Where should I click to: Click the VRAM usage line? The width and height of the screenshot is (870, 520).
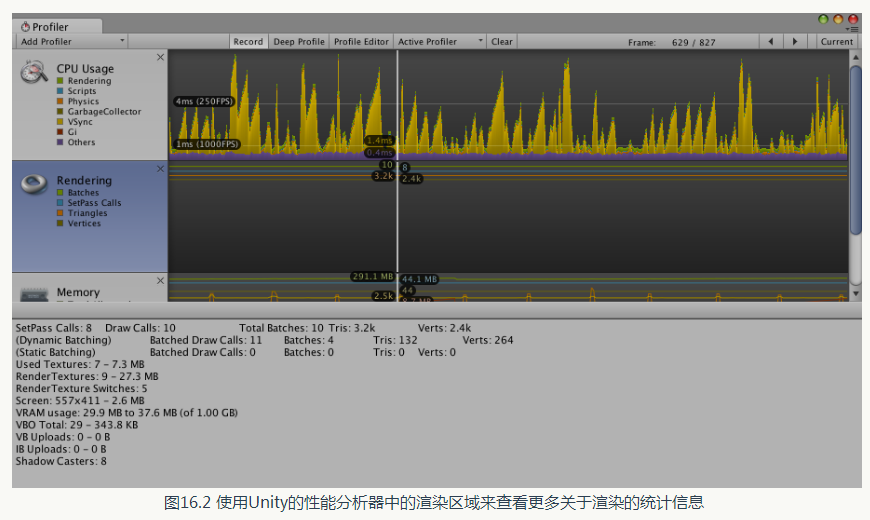pos(127,413)
